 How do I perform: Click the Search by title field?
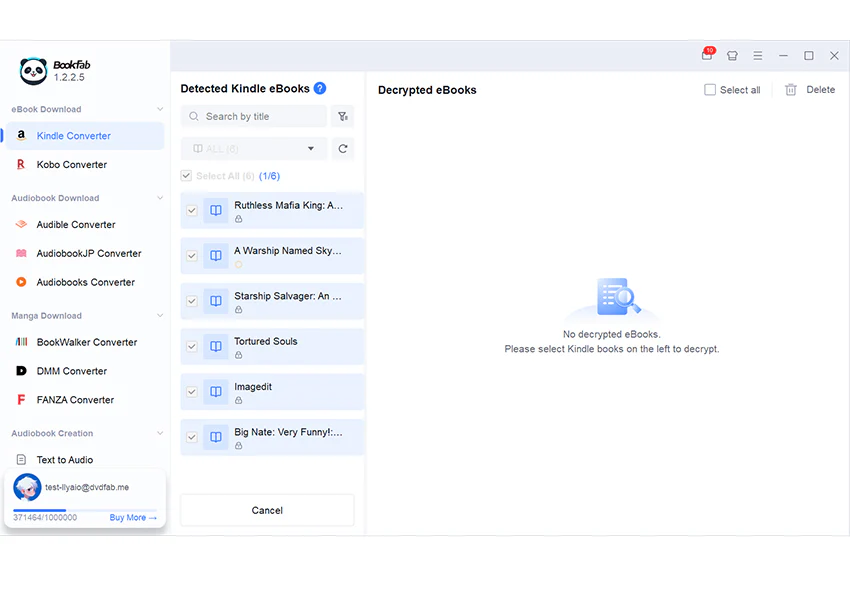click(254, 117)
